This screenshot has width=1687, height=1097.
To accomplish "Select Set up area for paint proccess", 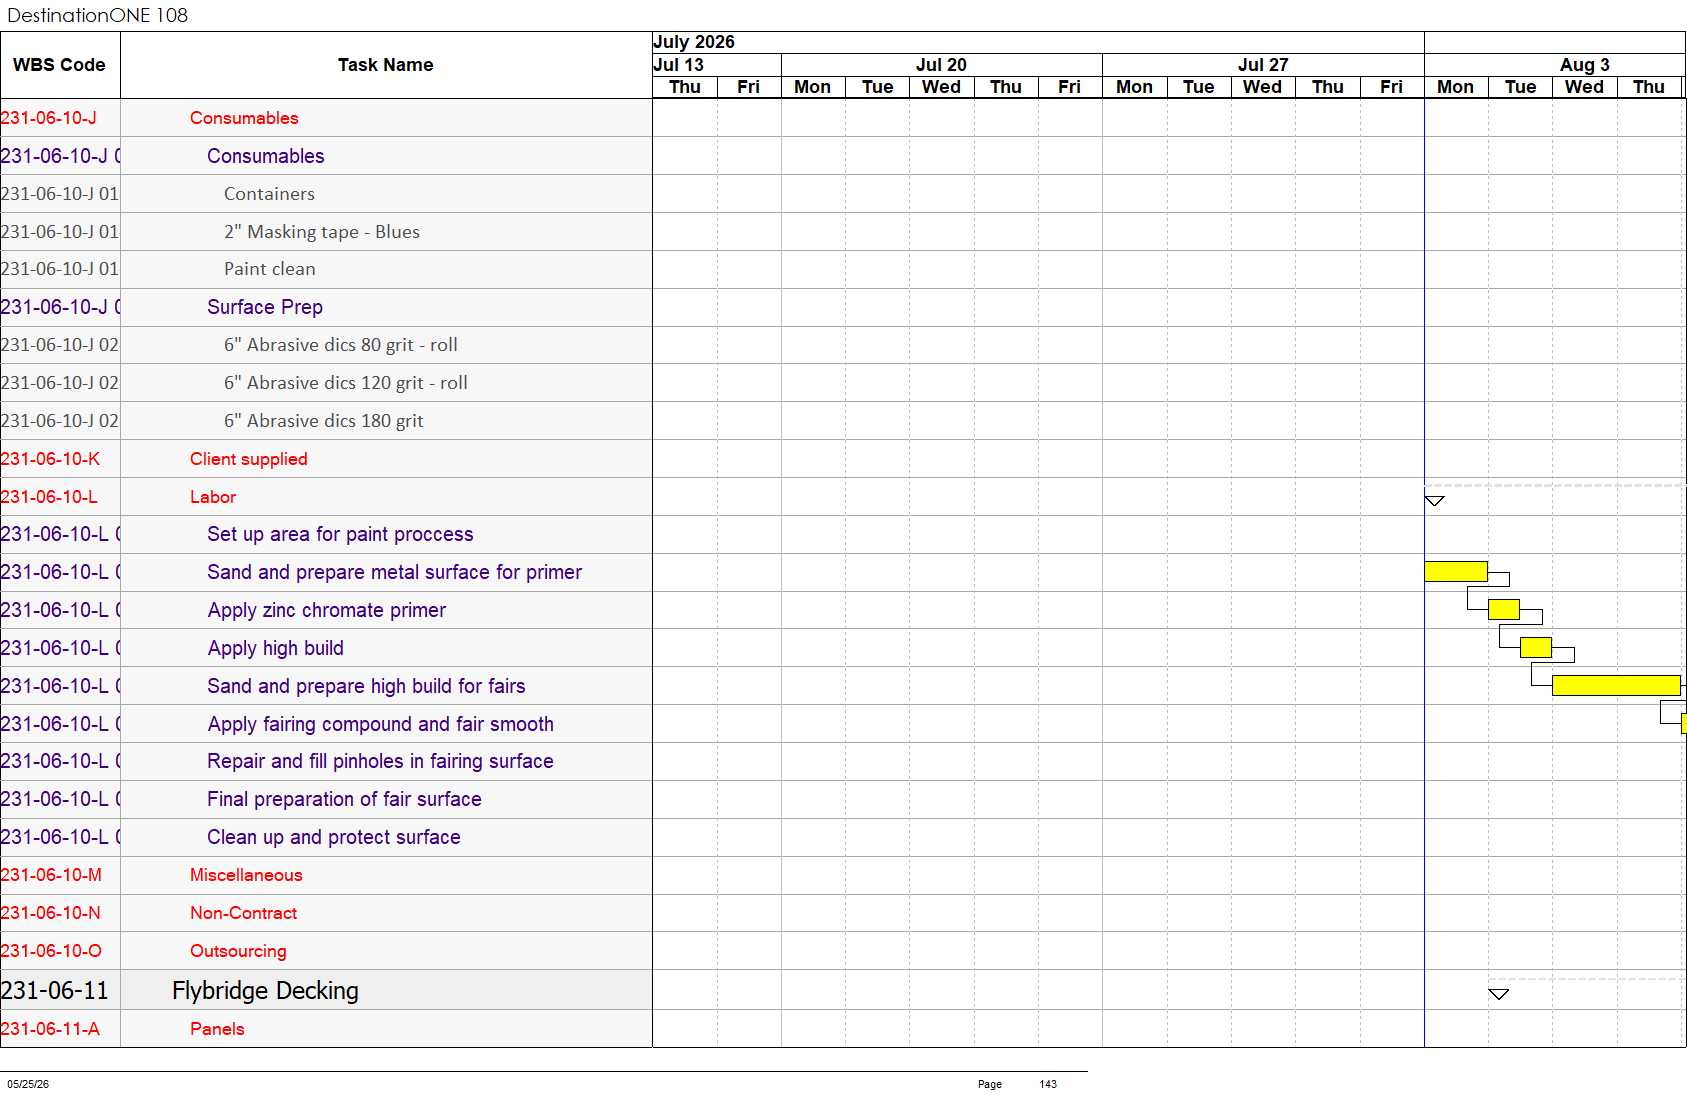I will click(326, 534).
